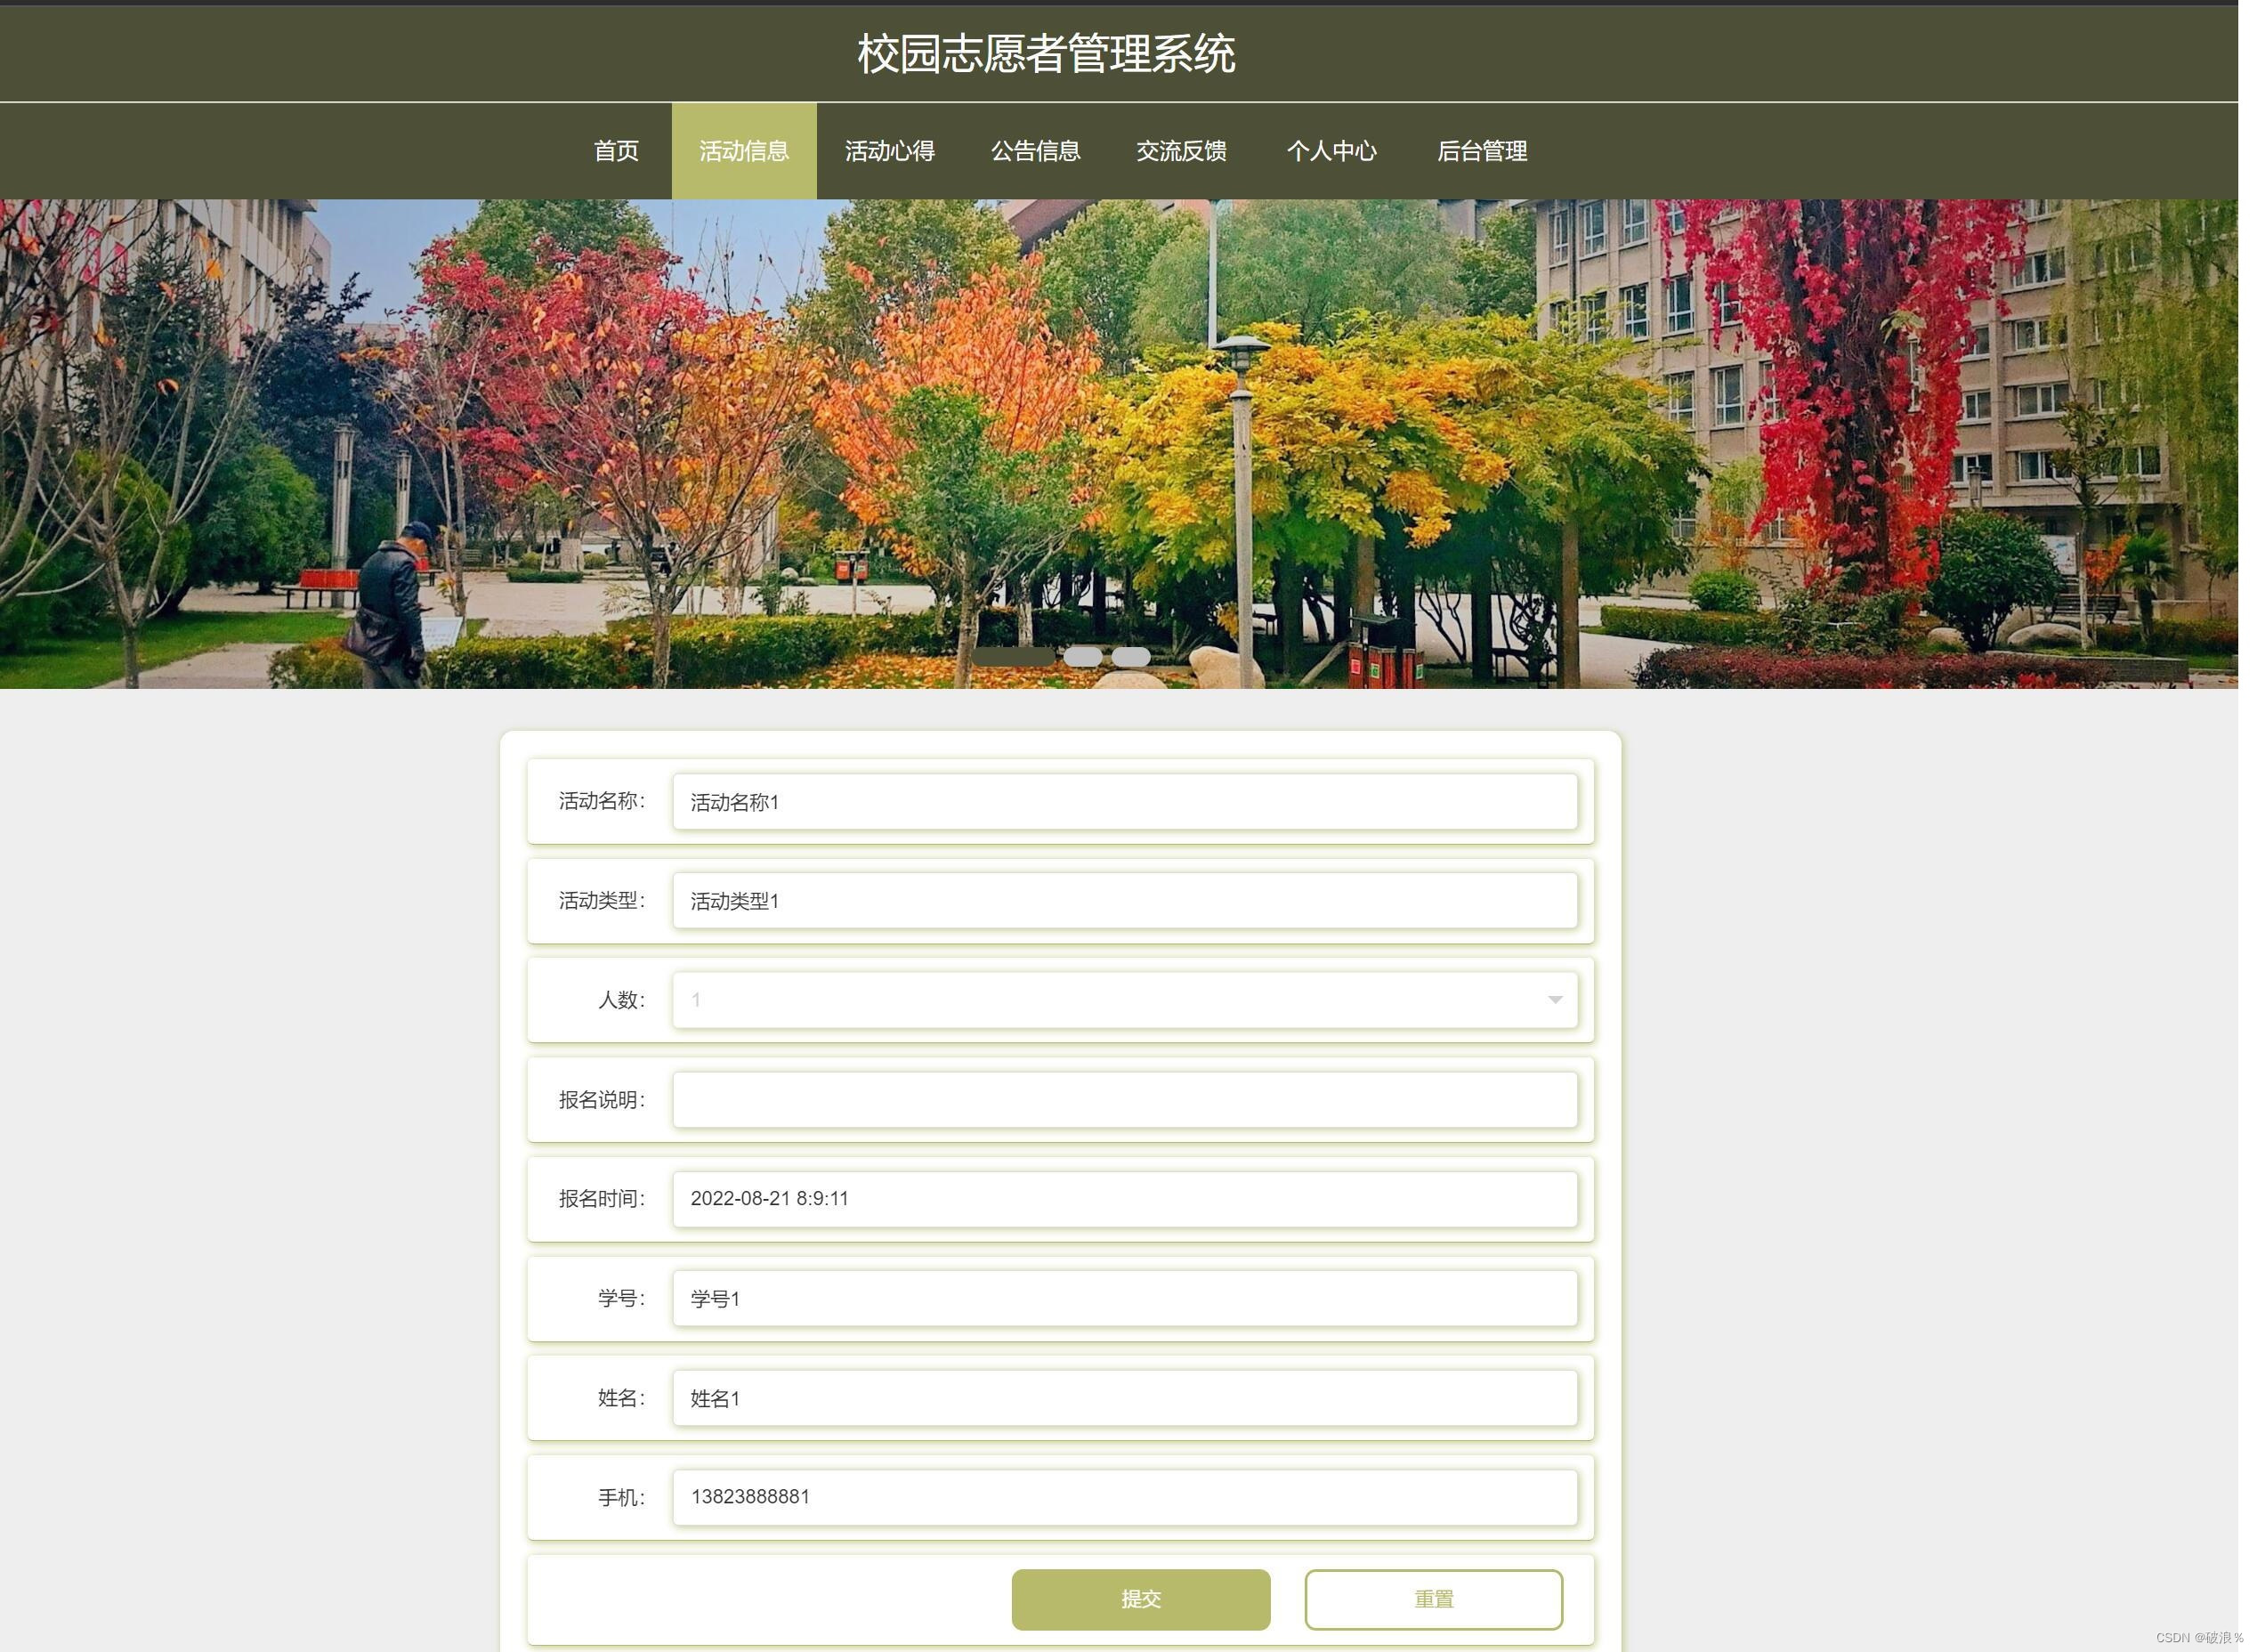Screen dimensions: 2257x1652
Task: Open the 公告信息 page
Action: (1035, 151)
